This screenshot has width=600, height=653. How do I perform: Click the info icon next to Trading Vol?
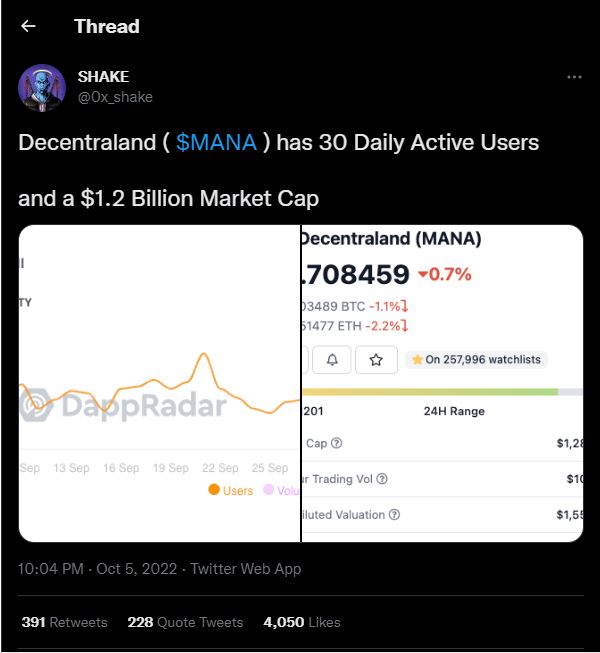(x=382, y=479)
